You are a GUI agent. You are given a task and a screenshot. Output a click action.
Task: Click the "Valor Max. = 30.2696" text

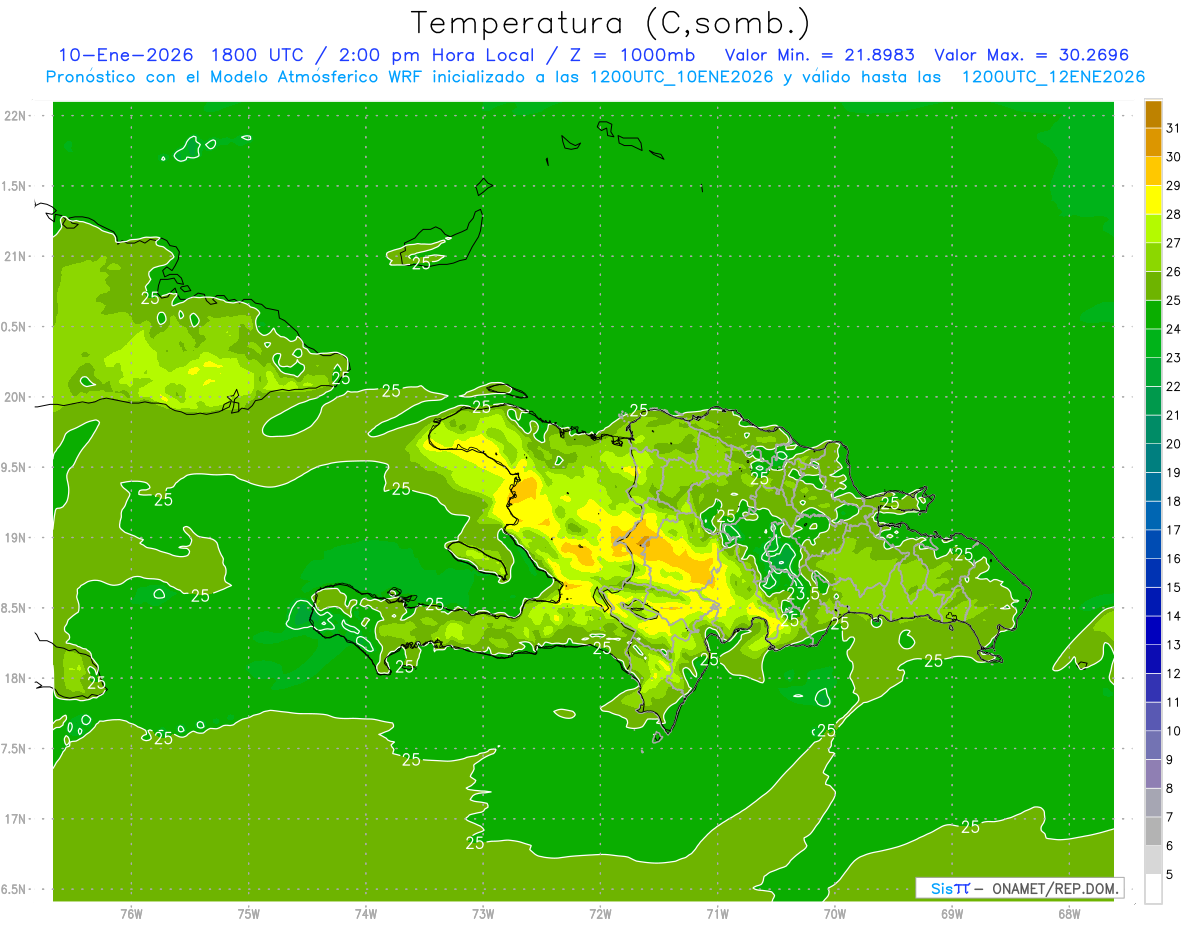click(x=1031, y=55)
